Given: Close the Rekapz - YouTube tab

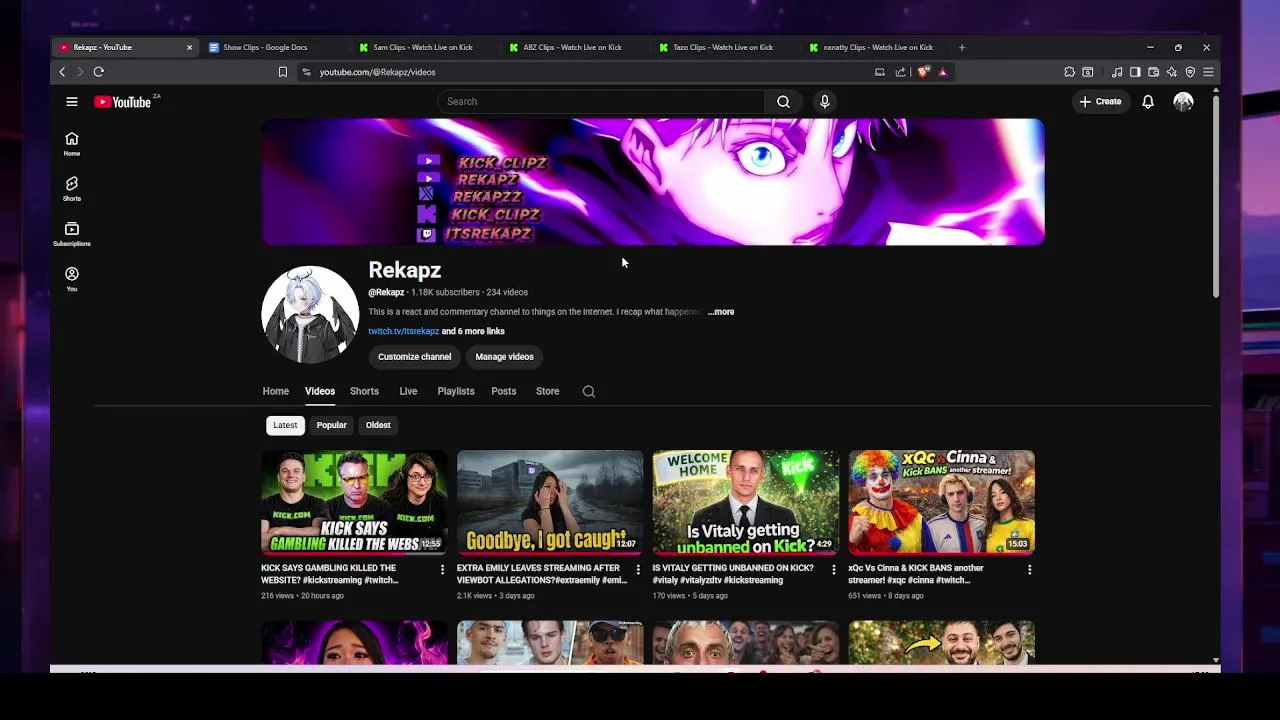Looking at the screenshot, I should point(189,47).
